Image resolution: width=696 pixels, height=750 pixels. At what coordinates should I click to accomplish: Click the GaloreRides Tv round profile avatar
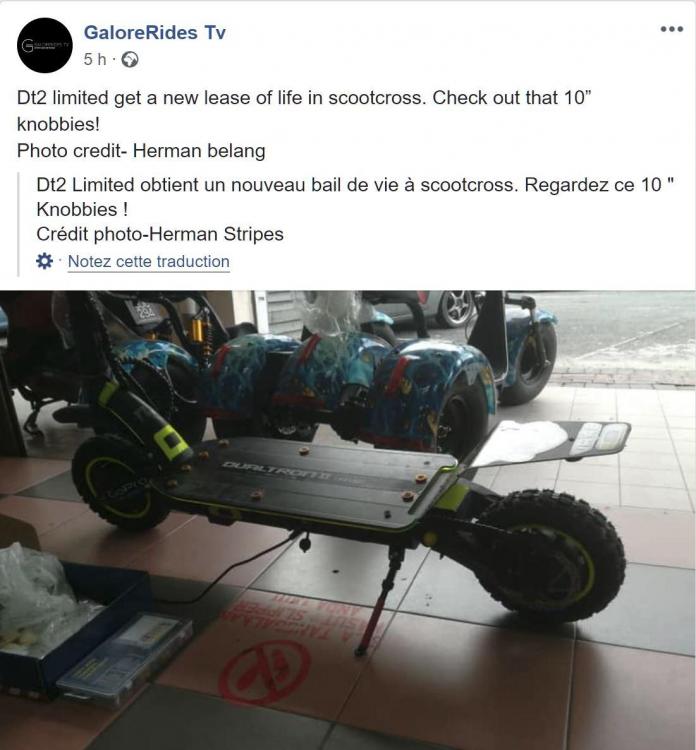pyautogui.click(x=45, y=45)
